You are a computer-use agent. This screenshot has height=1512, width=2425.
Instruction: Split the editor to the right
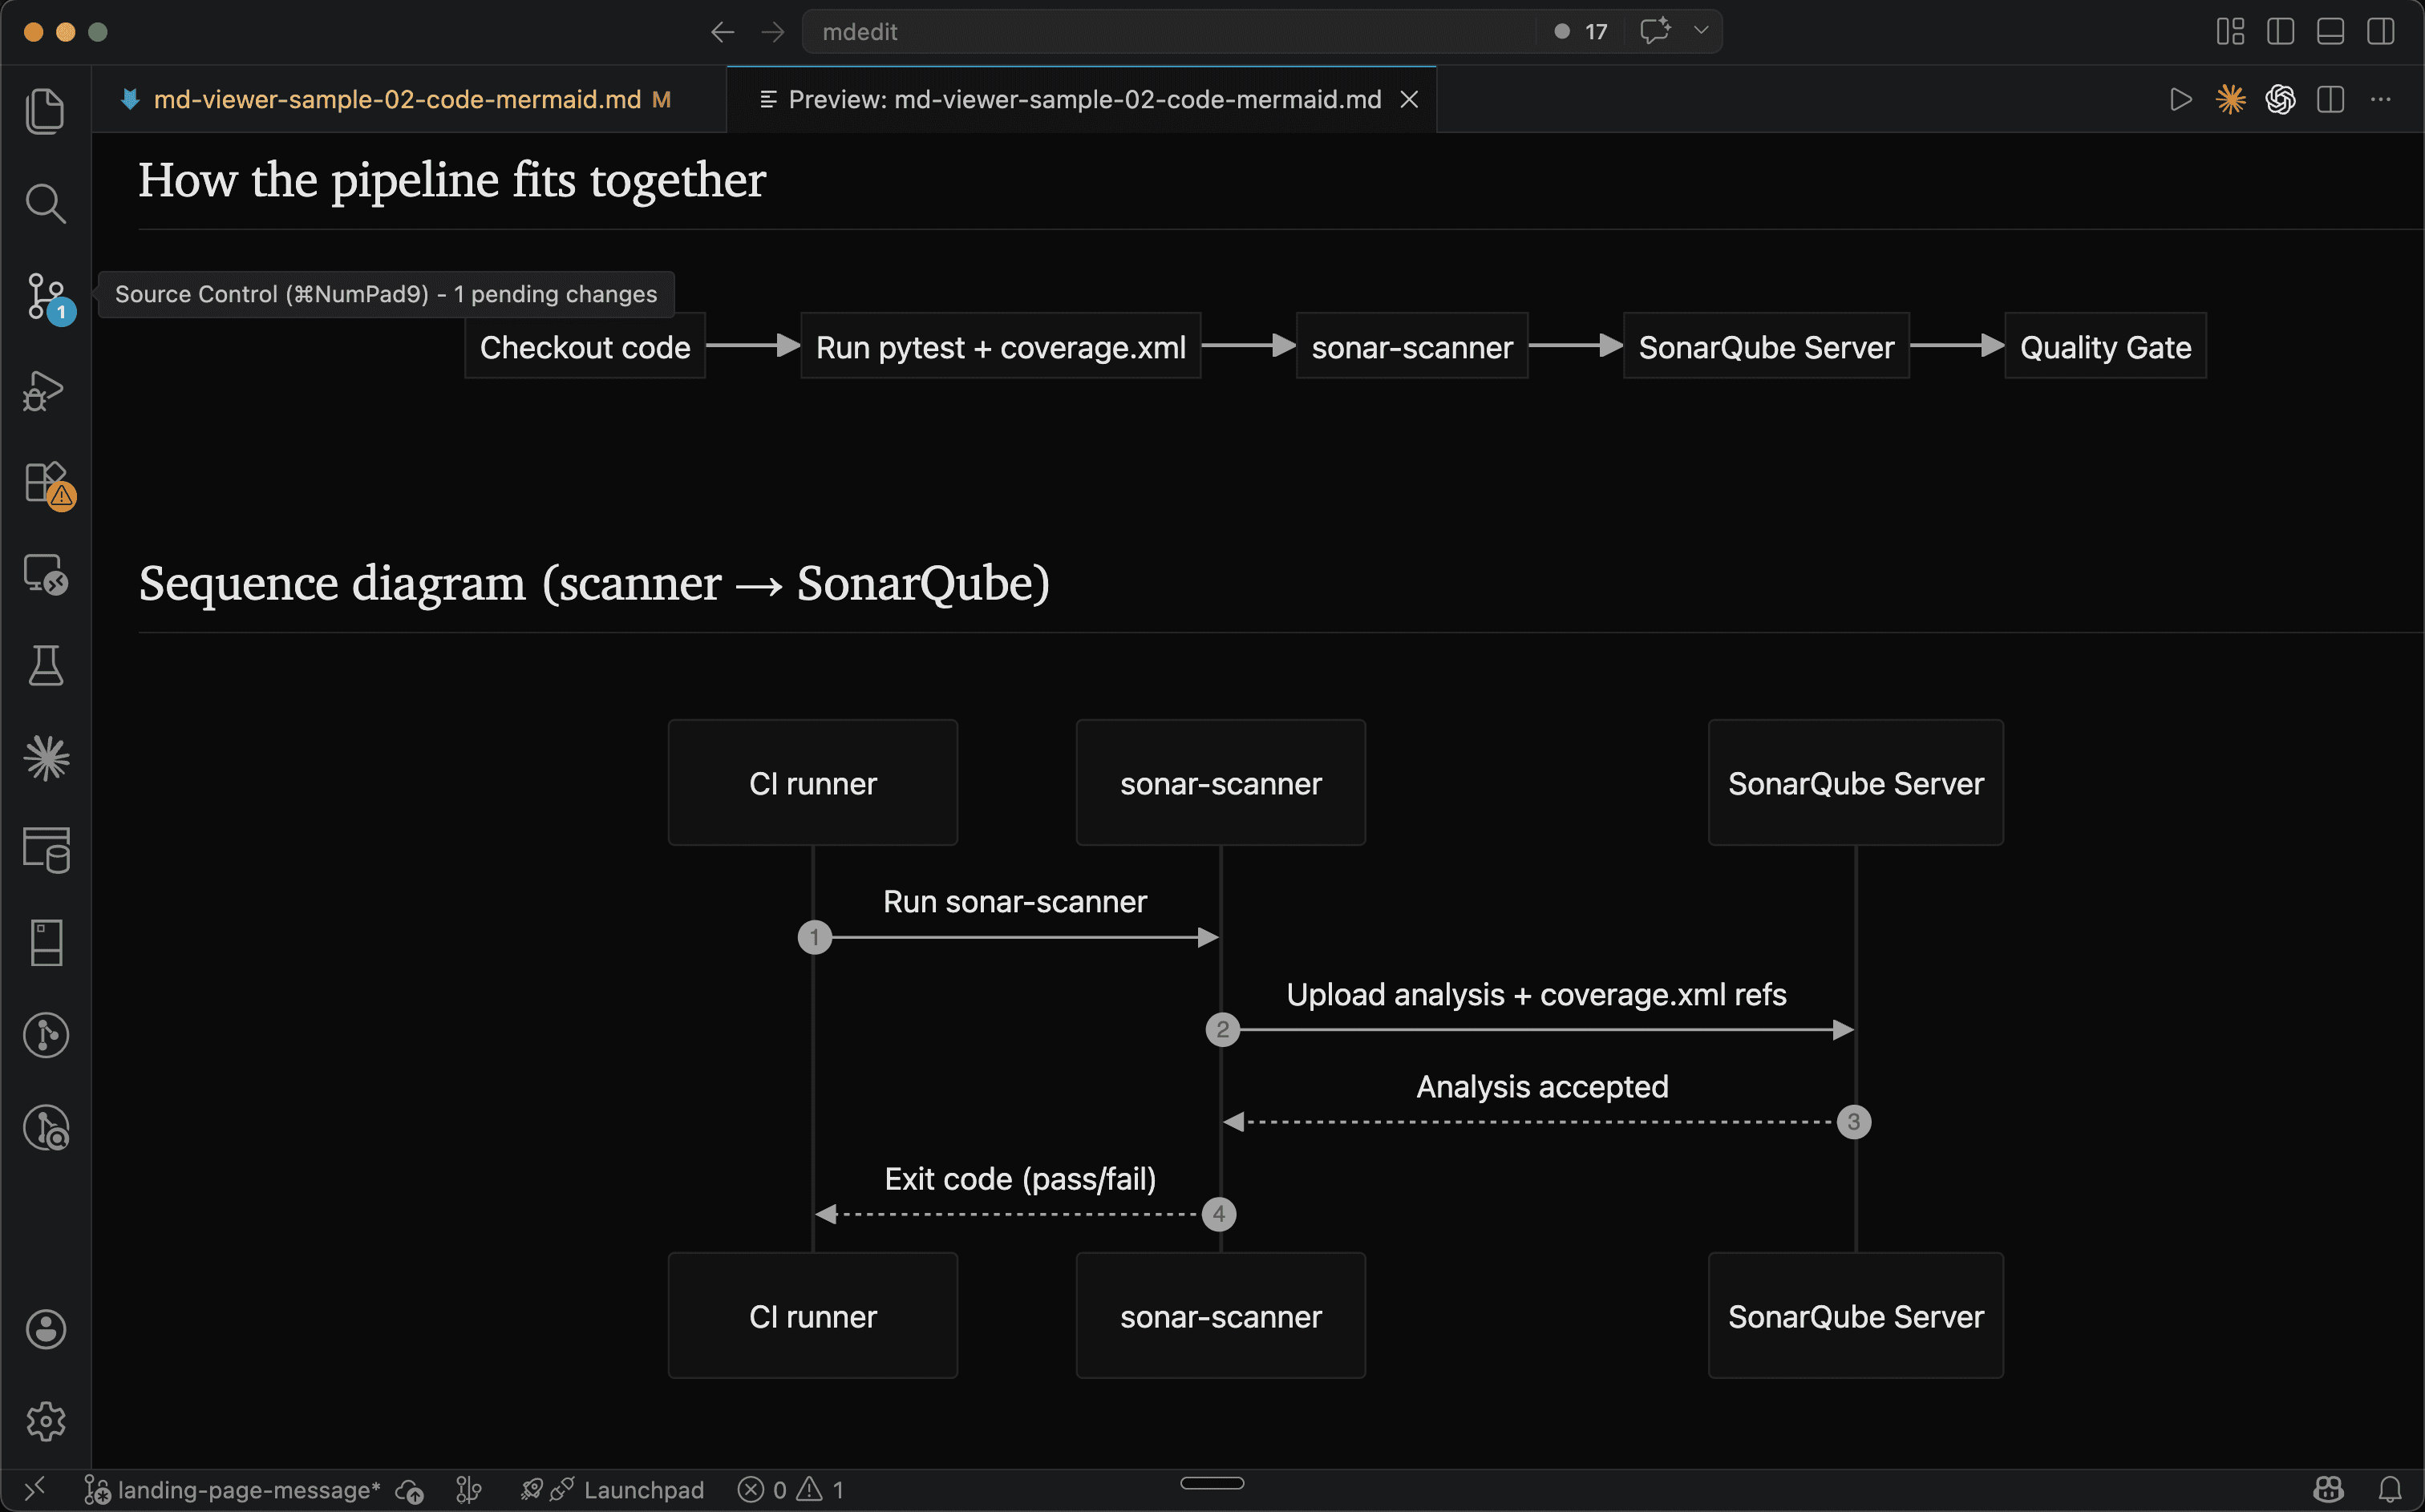(x=2330, y=99)
